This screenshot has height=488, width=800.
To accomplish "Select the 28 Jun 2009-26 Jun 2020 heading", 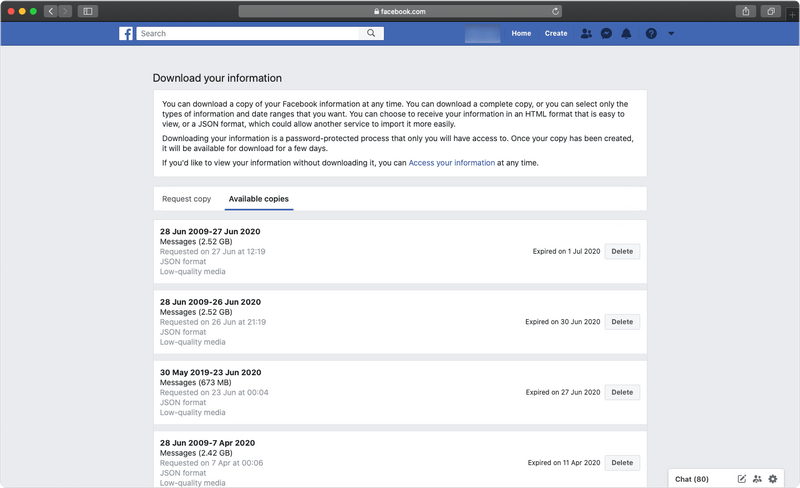I will (x=210, y=302).
